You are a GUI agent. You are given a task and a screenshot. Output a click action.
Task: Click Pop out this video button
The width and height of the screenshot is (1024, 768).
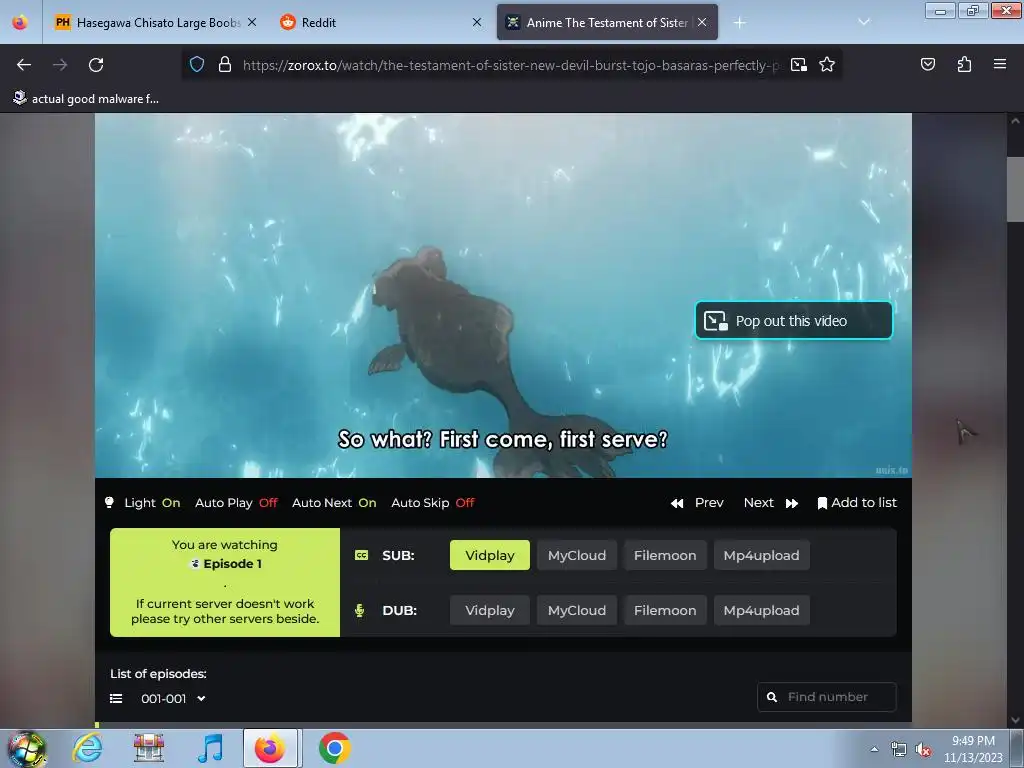coord(793,321)
